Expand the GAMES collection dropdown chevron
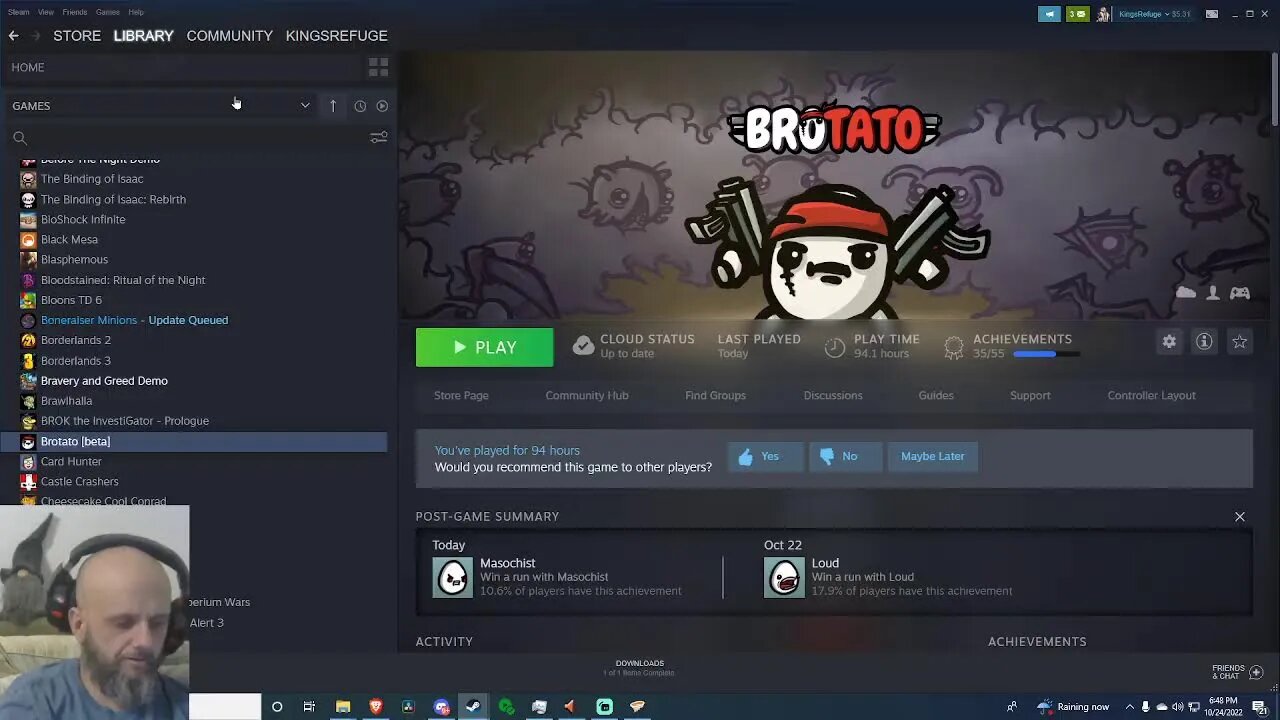This screenshot has height=720, width=1280. [x=305, y=106]
